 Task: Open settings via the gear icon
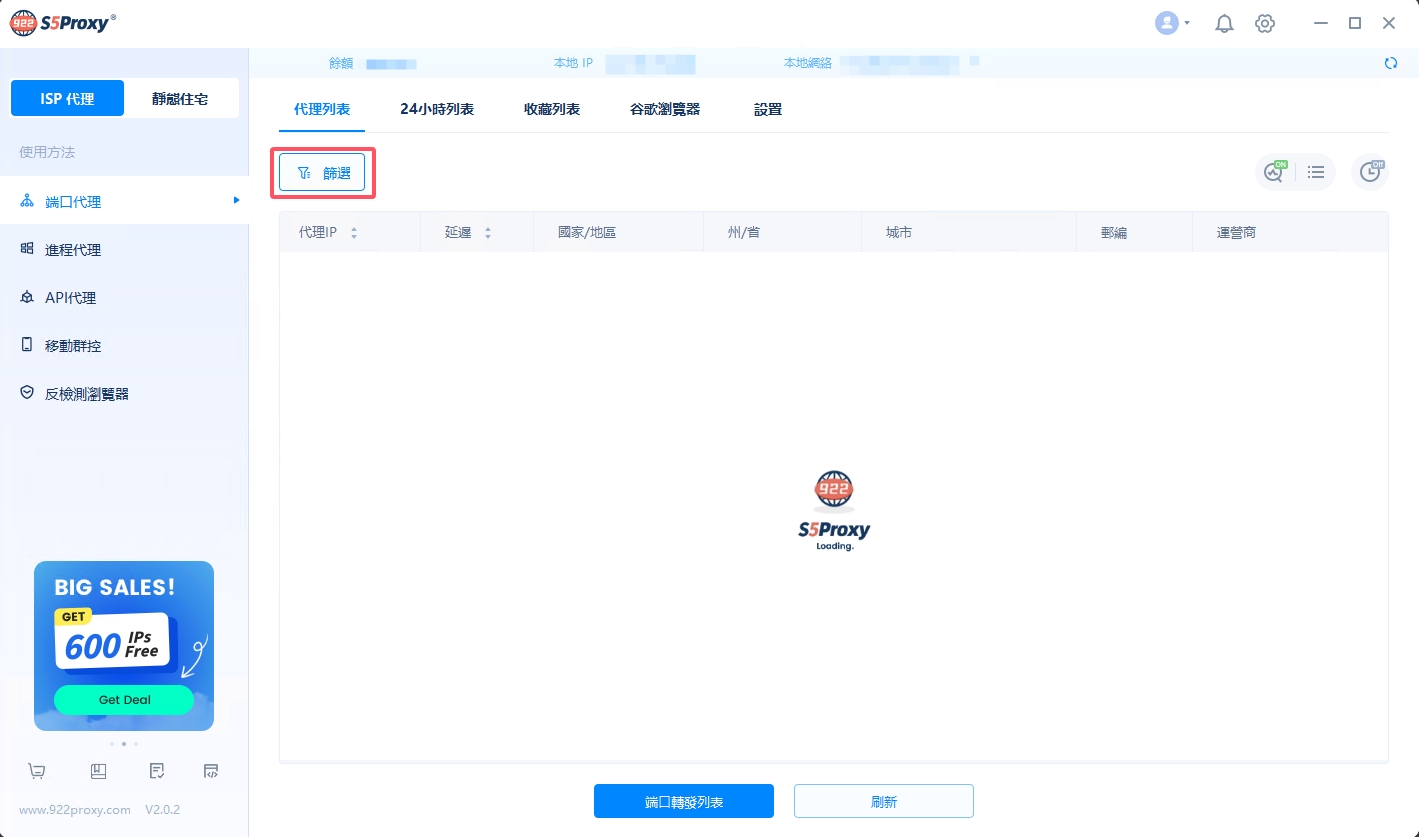1265,24
